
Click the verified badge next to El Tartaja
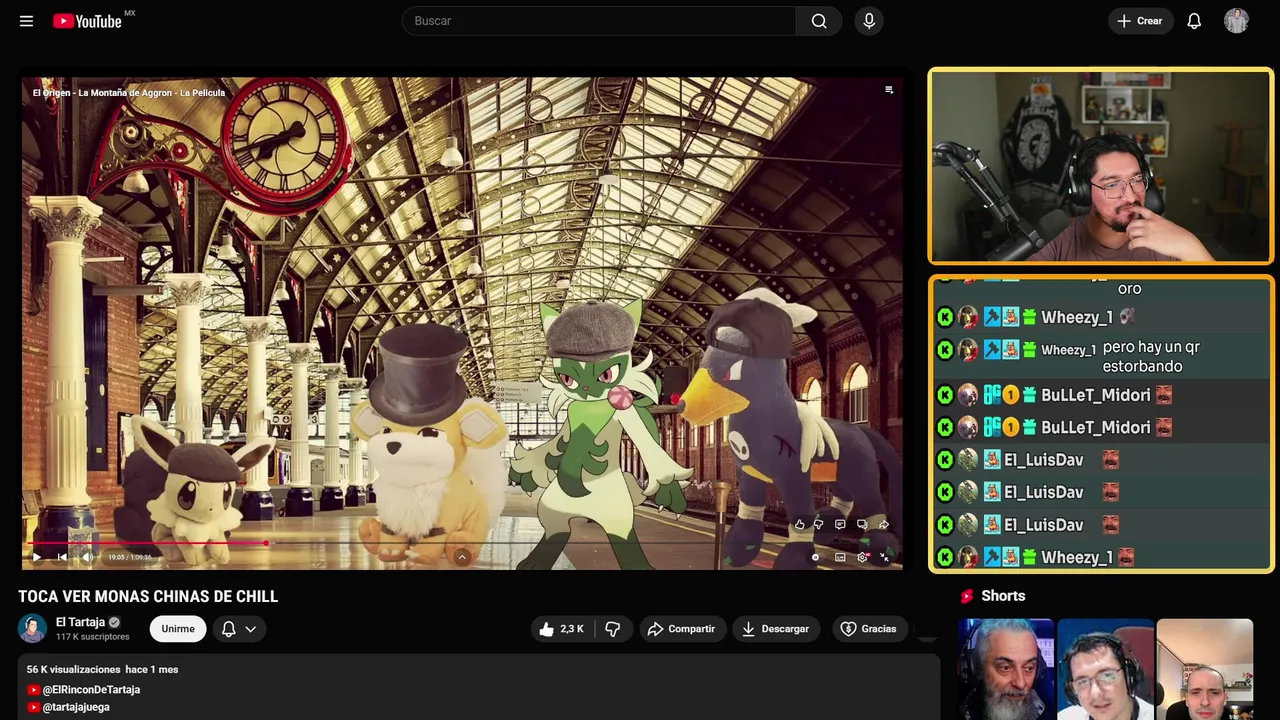pyautogui.click(x=114, y=622)
